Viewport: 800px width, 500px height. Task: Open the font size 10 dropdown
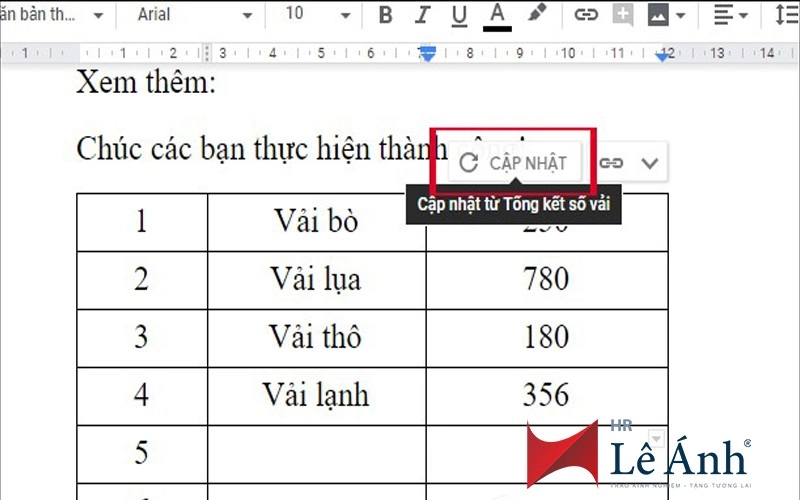pyautogui.click(x=318, y=15)
